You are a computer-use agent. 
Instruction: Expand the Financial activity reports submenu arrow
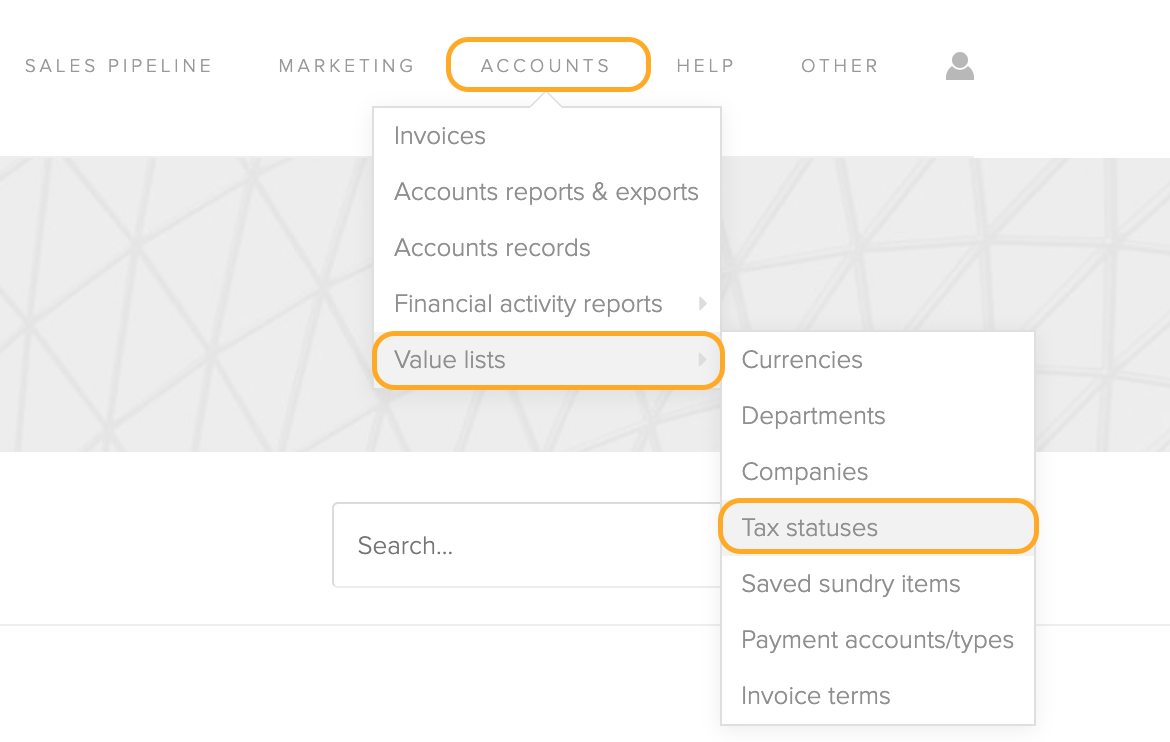[702, 303]
